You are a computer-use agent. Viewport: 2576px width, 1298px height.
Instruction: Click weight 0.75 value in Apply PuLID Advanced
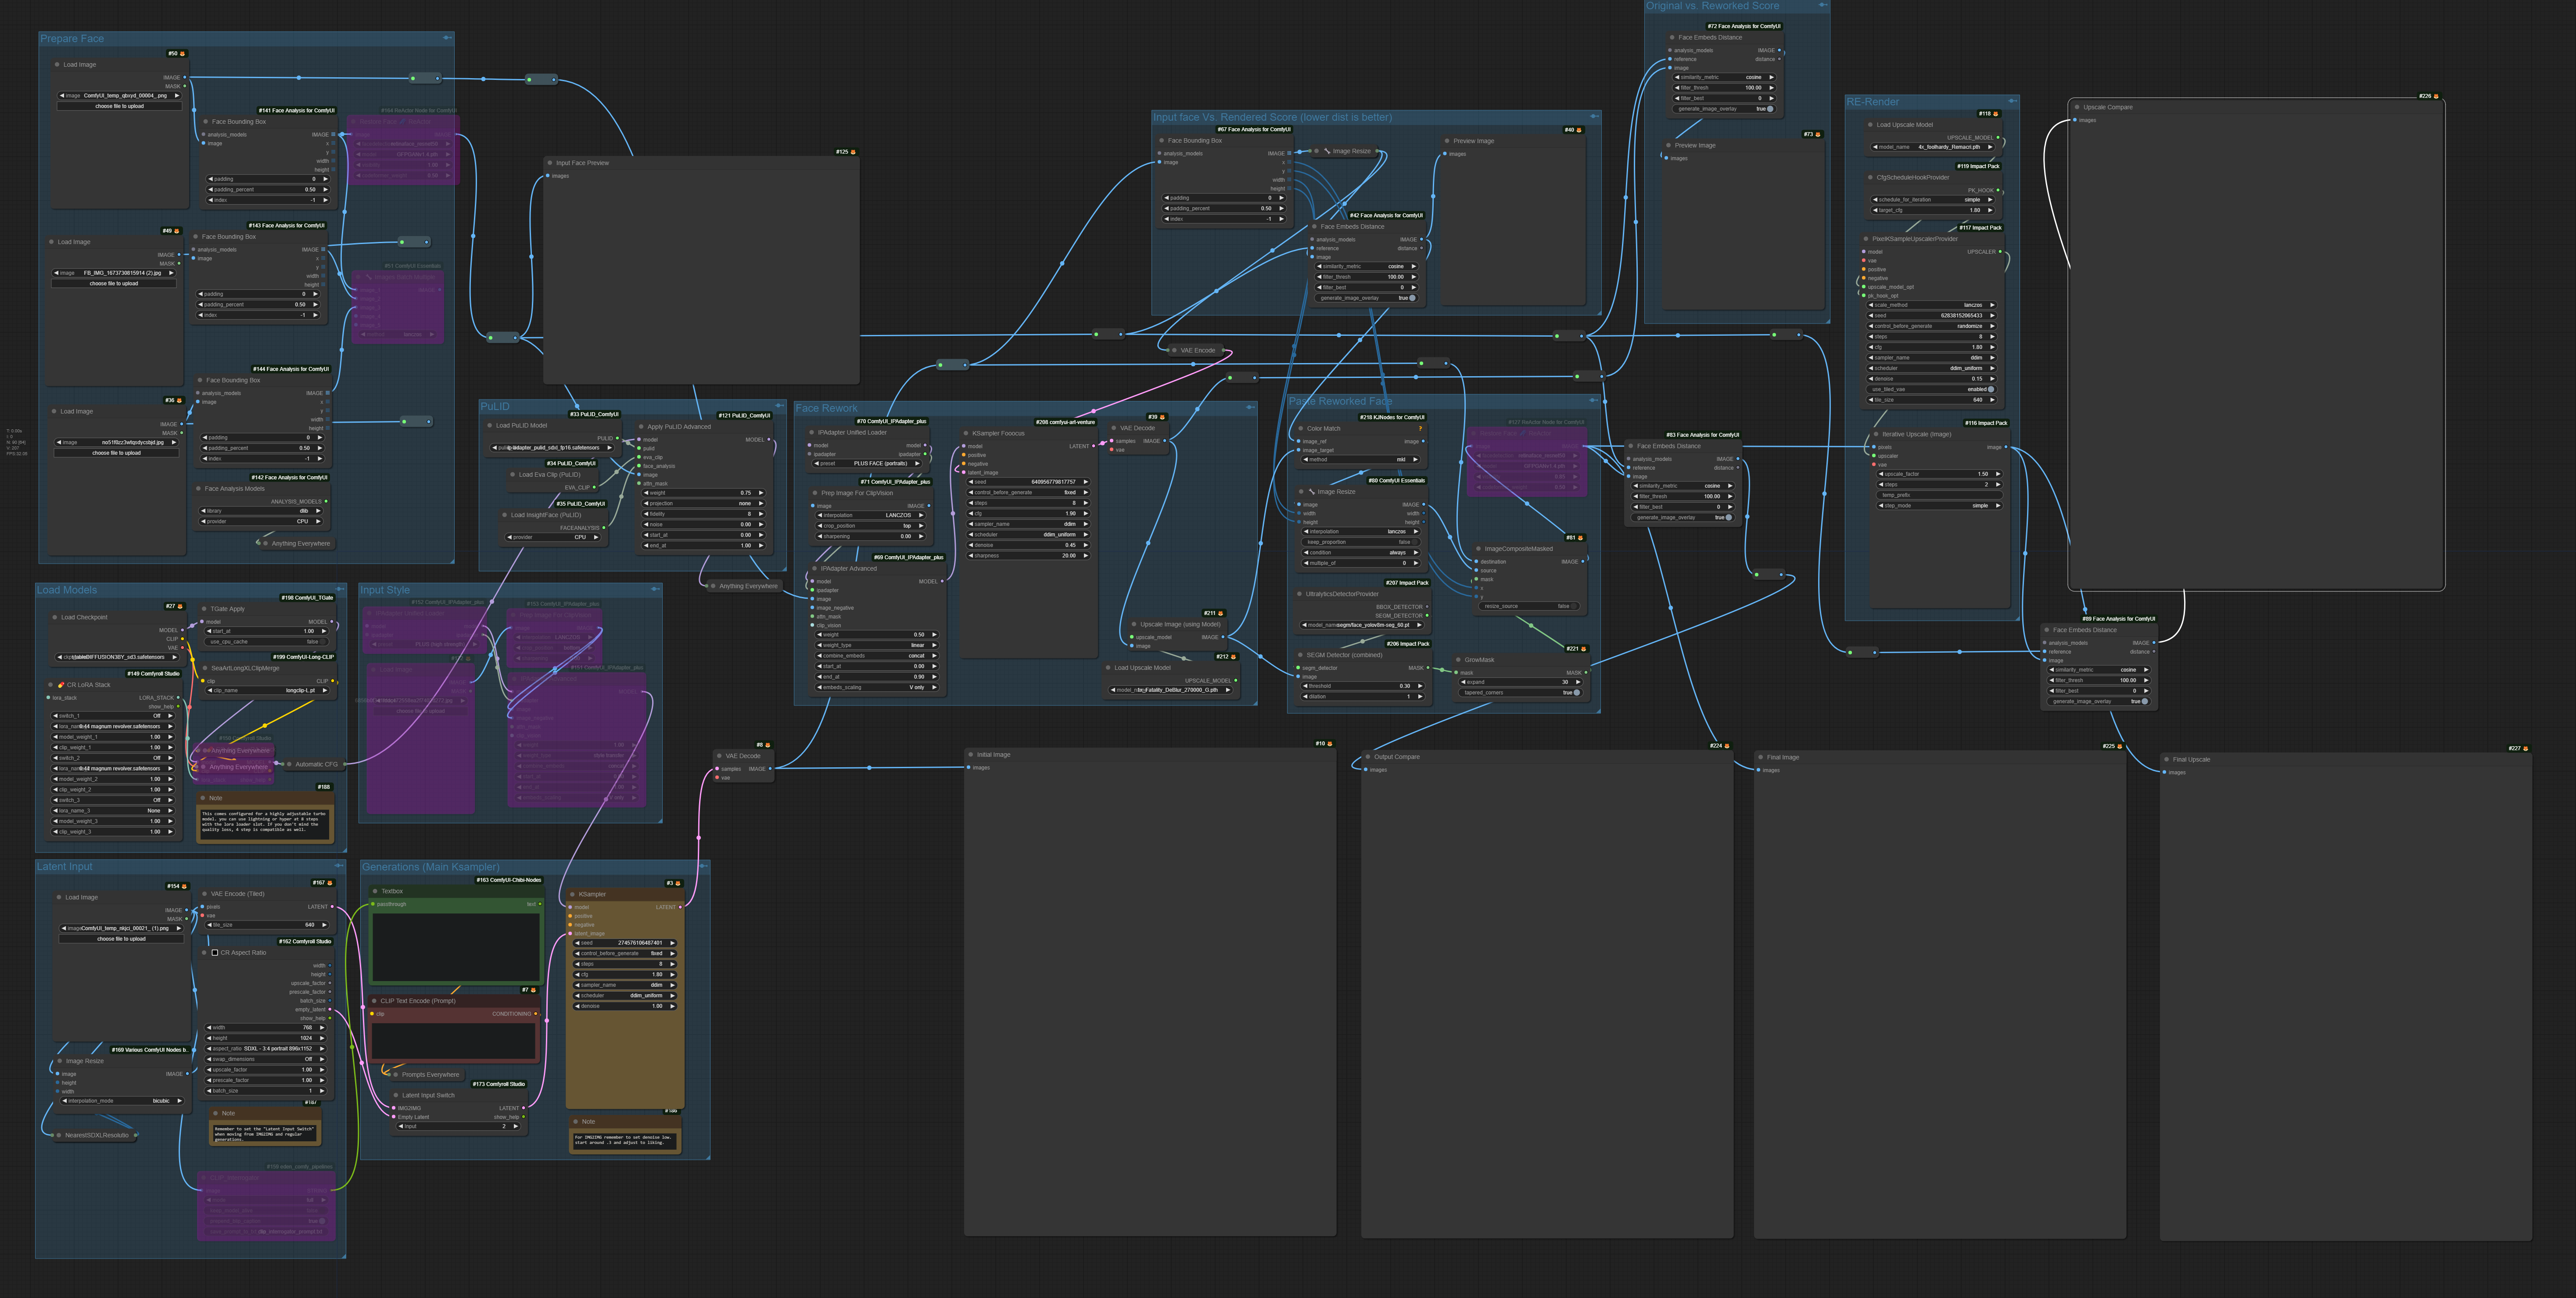point(745,493)
